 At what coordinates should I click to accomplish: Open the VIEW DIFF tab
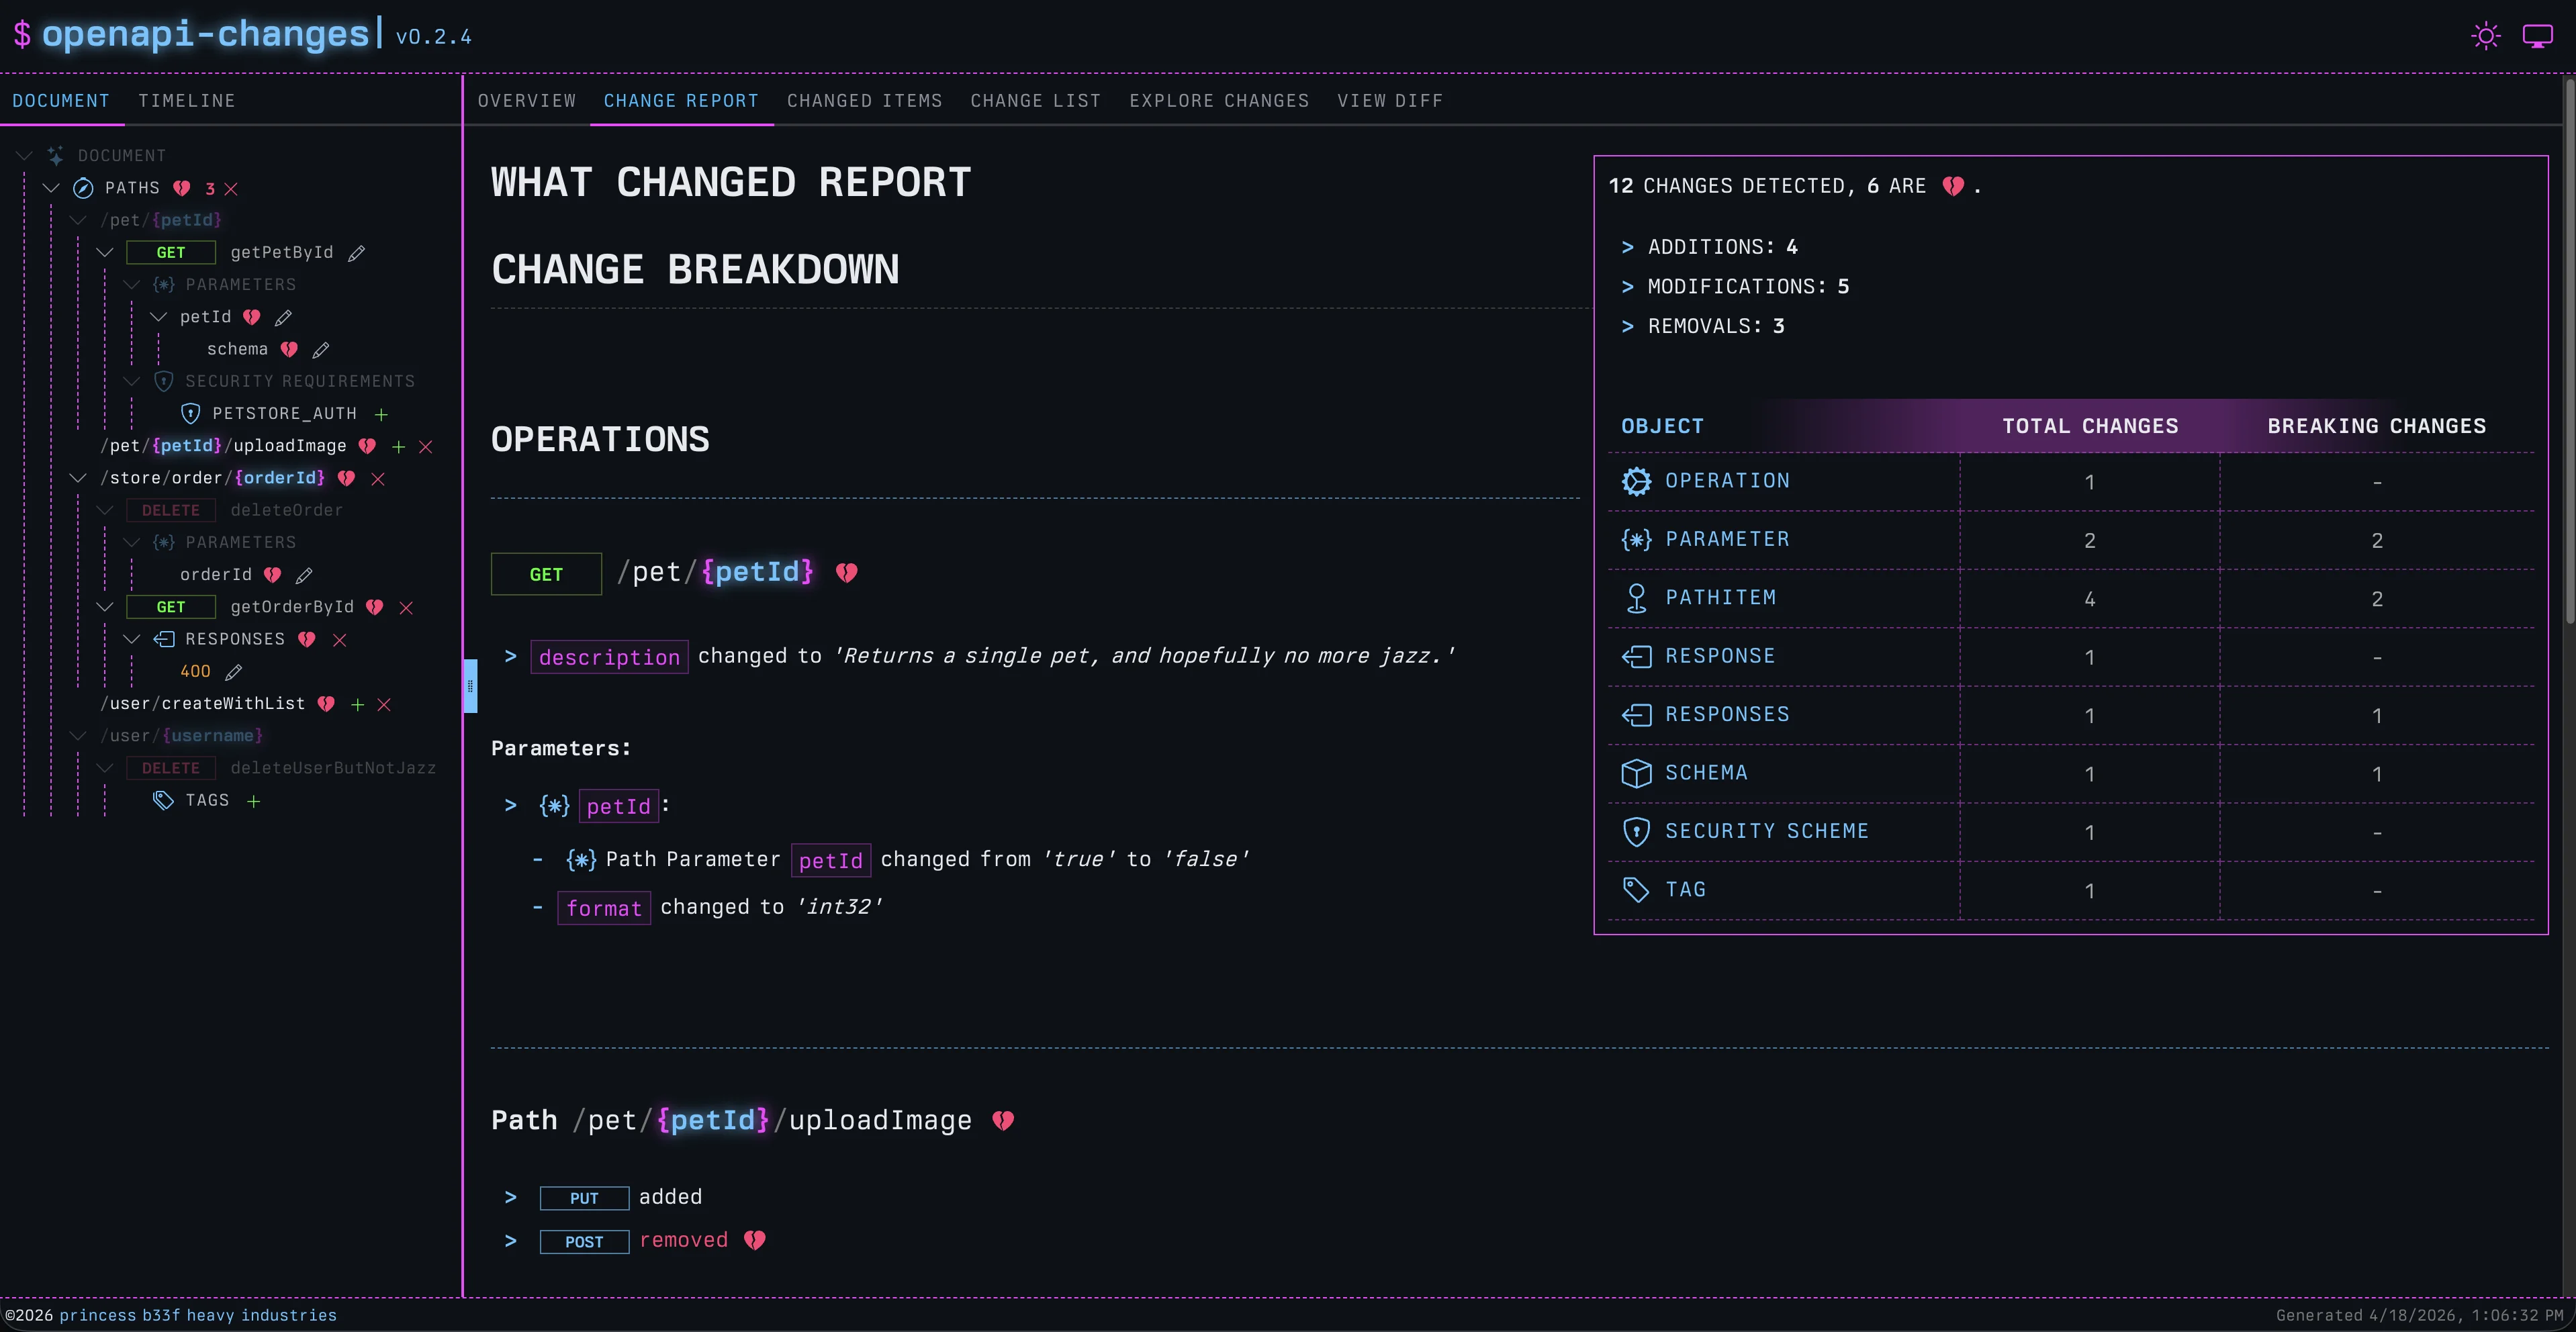[x=1389, y=101]
